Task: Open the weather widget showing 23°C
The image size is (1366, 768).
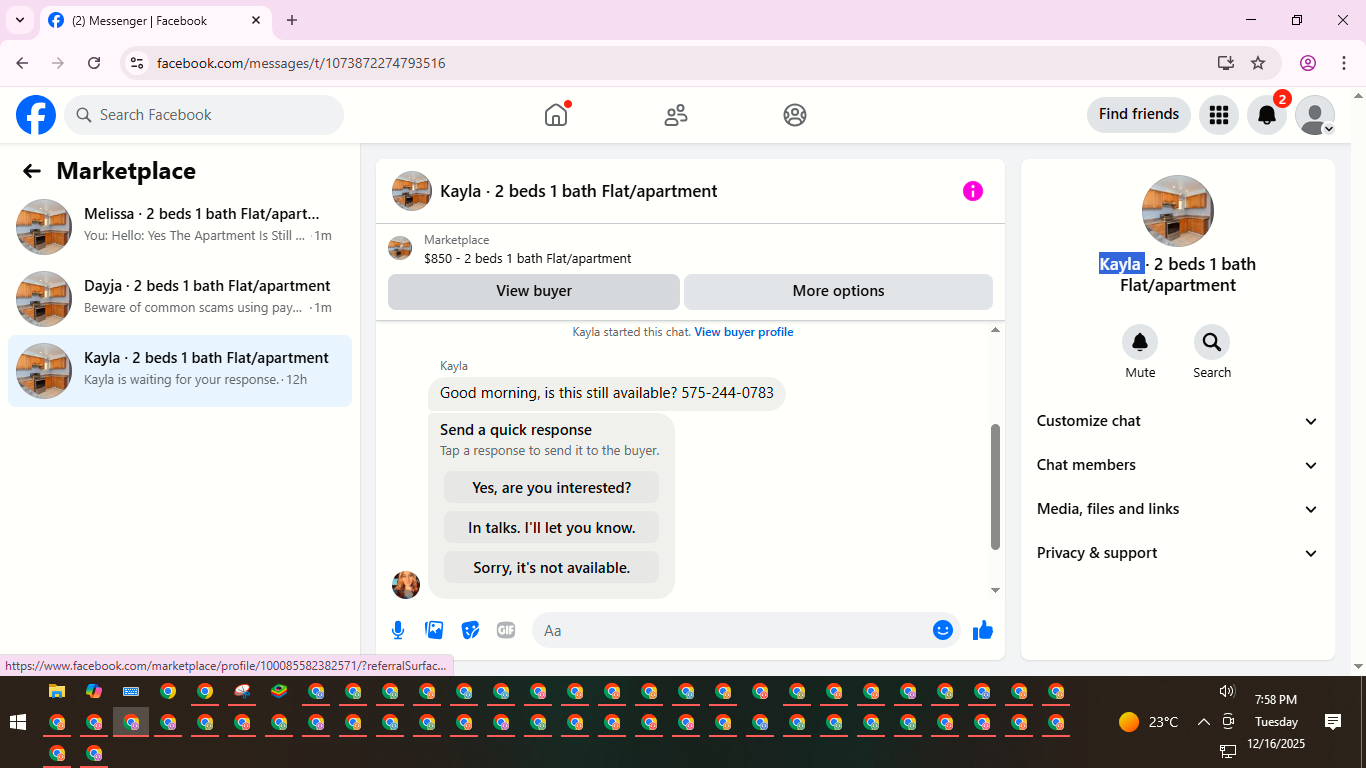Action: [1149, 722]
